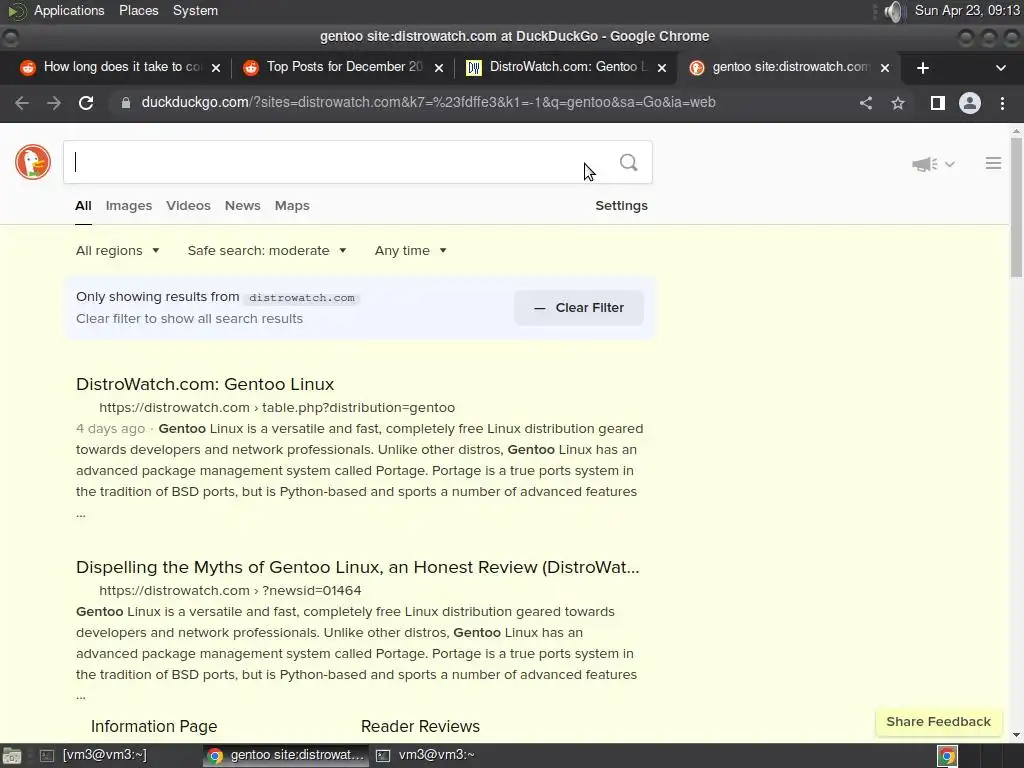Screen dimensions: 1024x768
Task: Click the Chrome address bar URL
Action: pyautogui.click(x=428, y=103)
